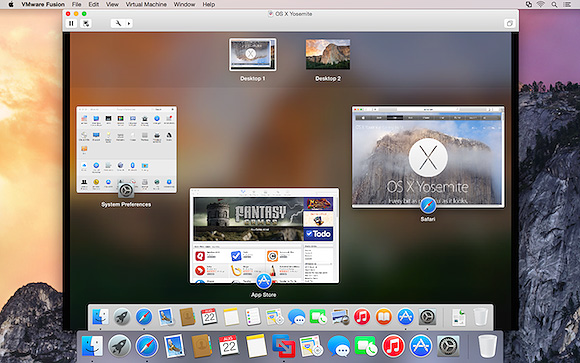Open iBooks in the guest VM Dock

384,317
